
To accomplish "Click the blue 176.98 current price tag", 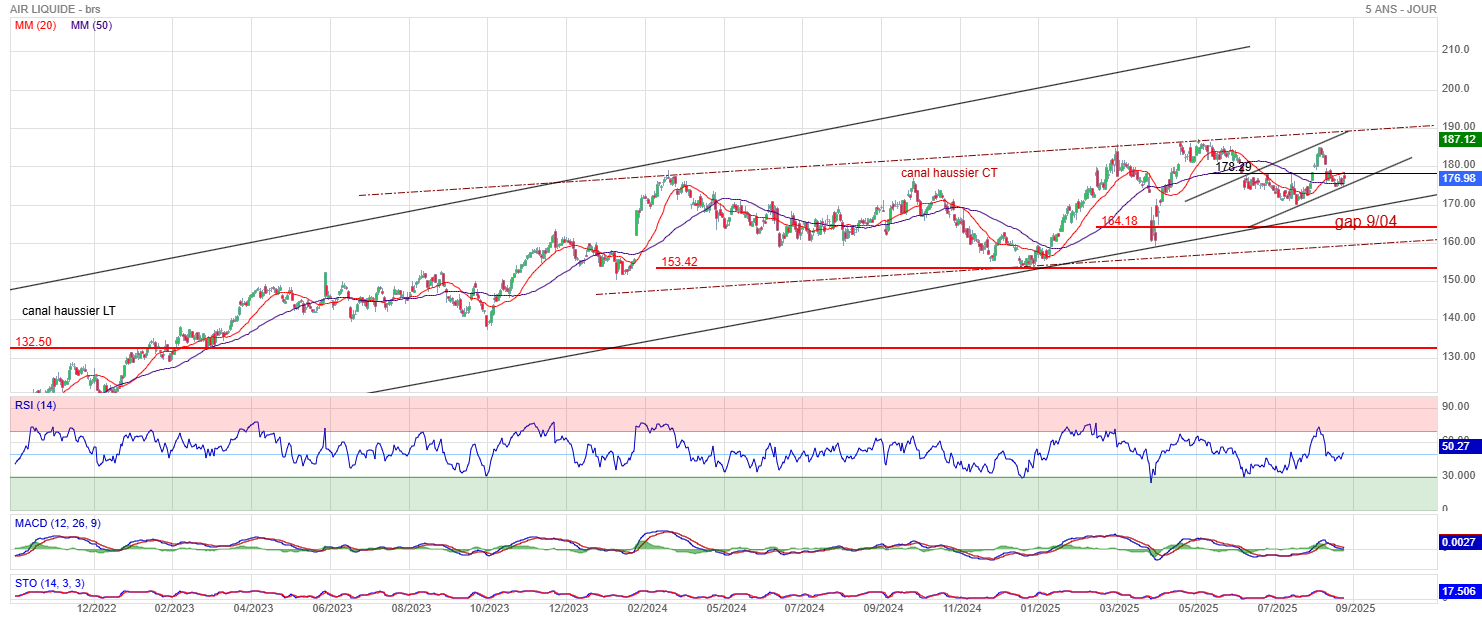I will (x=1457, y=178).
